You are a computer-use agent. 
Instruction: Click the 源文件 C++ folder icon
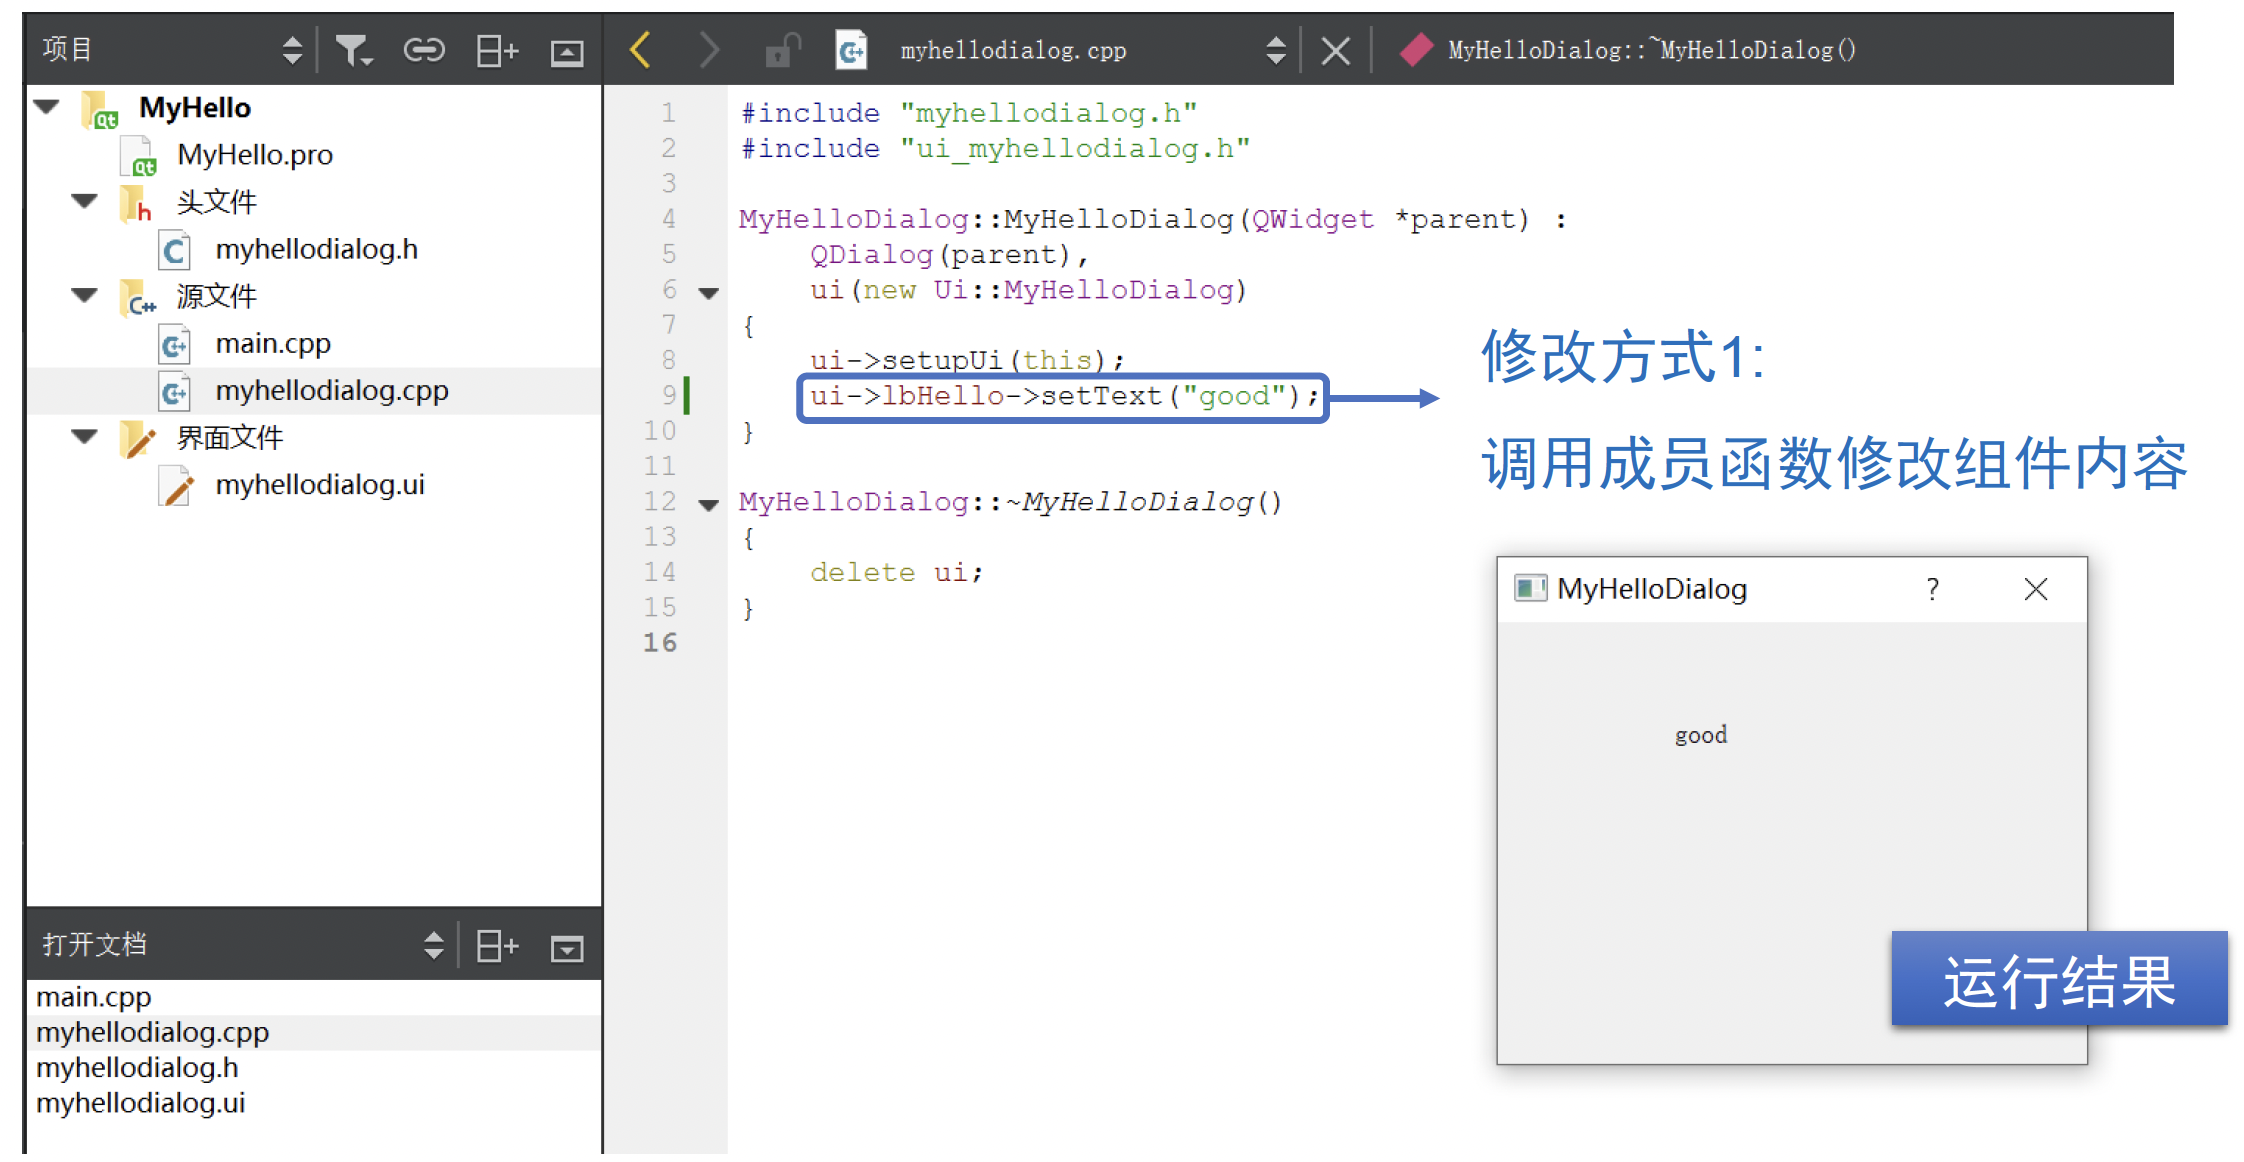138,297
